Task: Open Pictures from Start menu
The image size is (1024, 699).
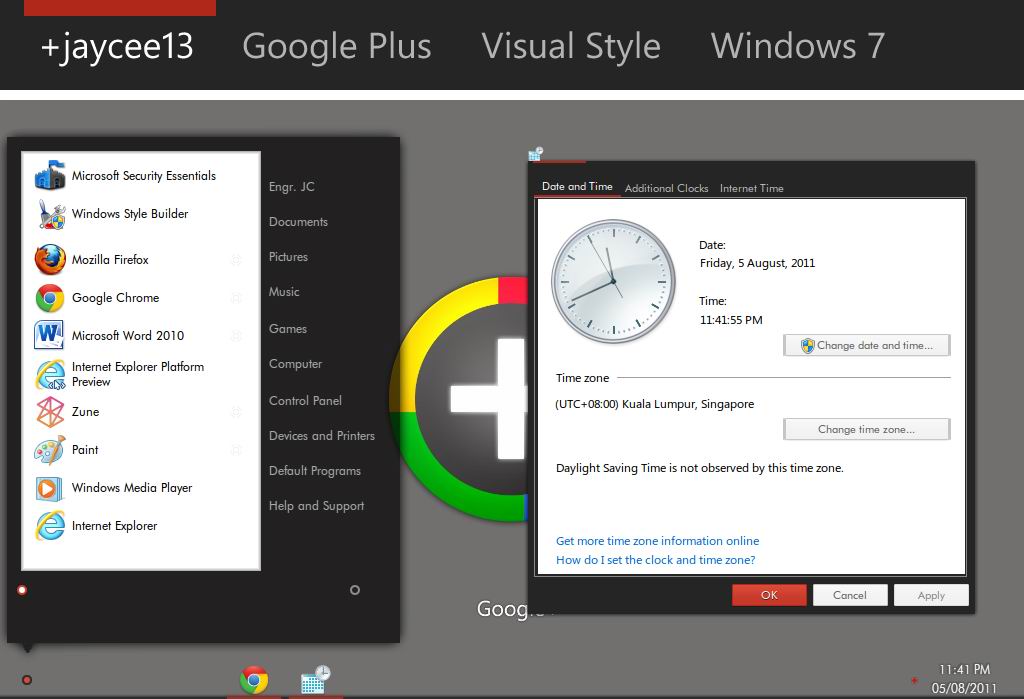Action: coord(288,257)
